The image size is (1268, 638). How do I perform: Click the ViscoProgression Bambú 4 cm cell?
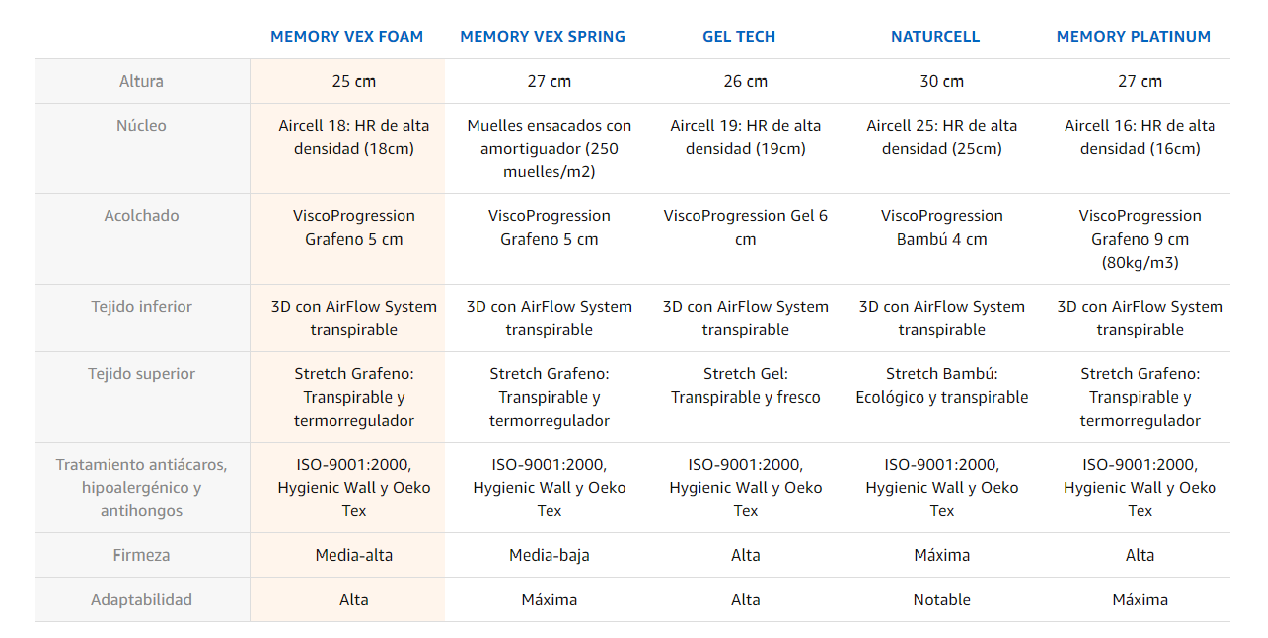(x=941, y=239)
